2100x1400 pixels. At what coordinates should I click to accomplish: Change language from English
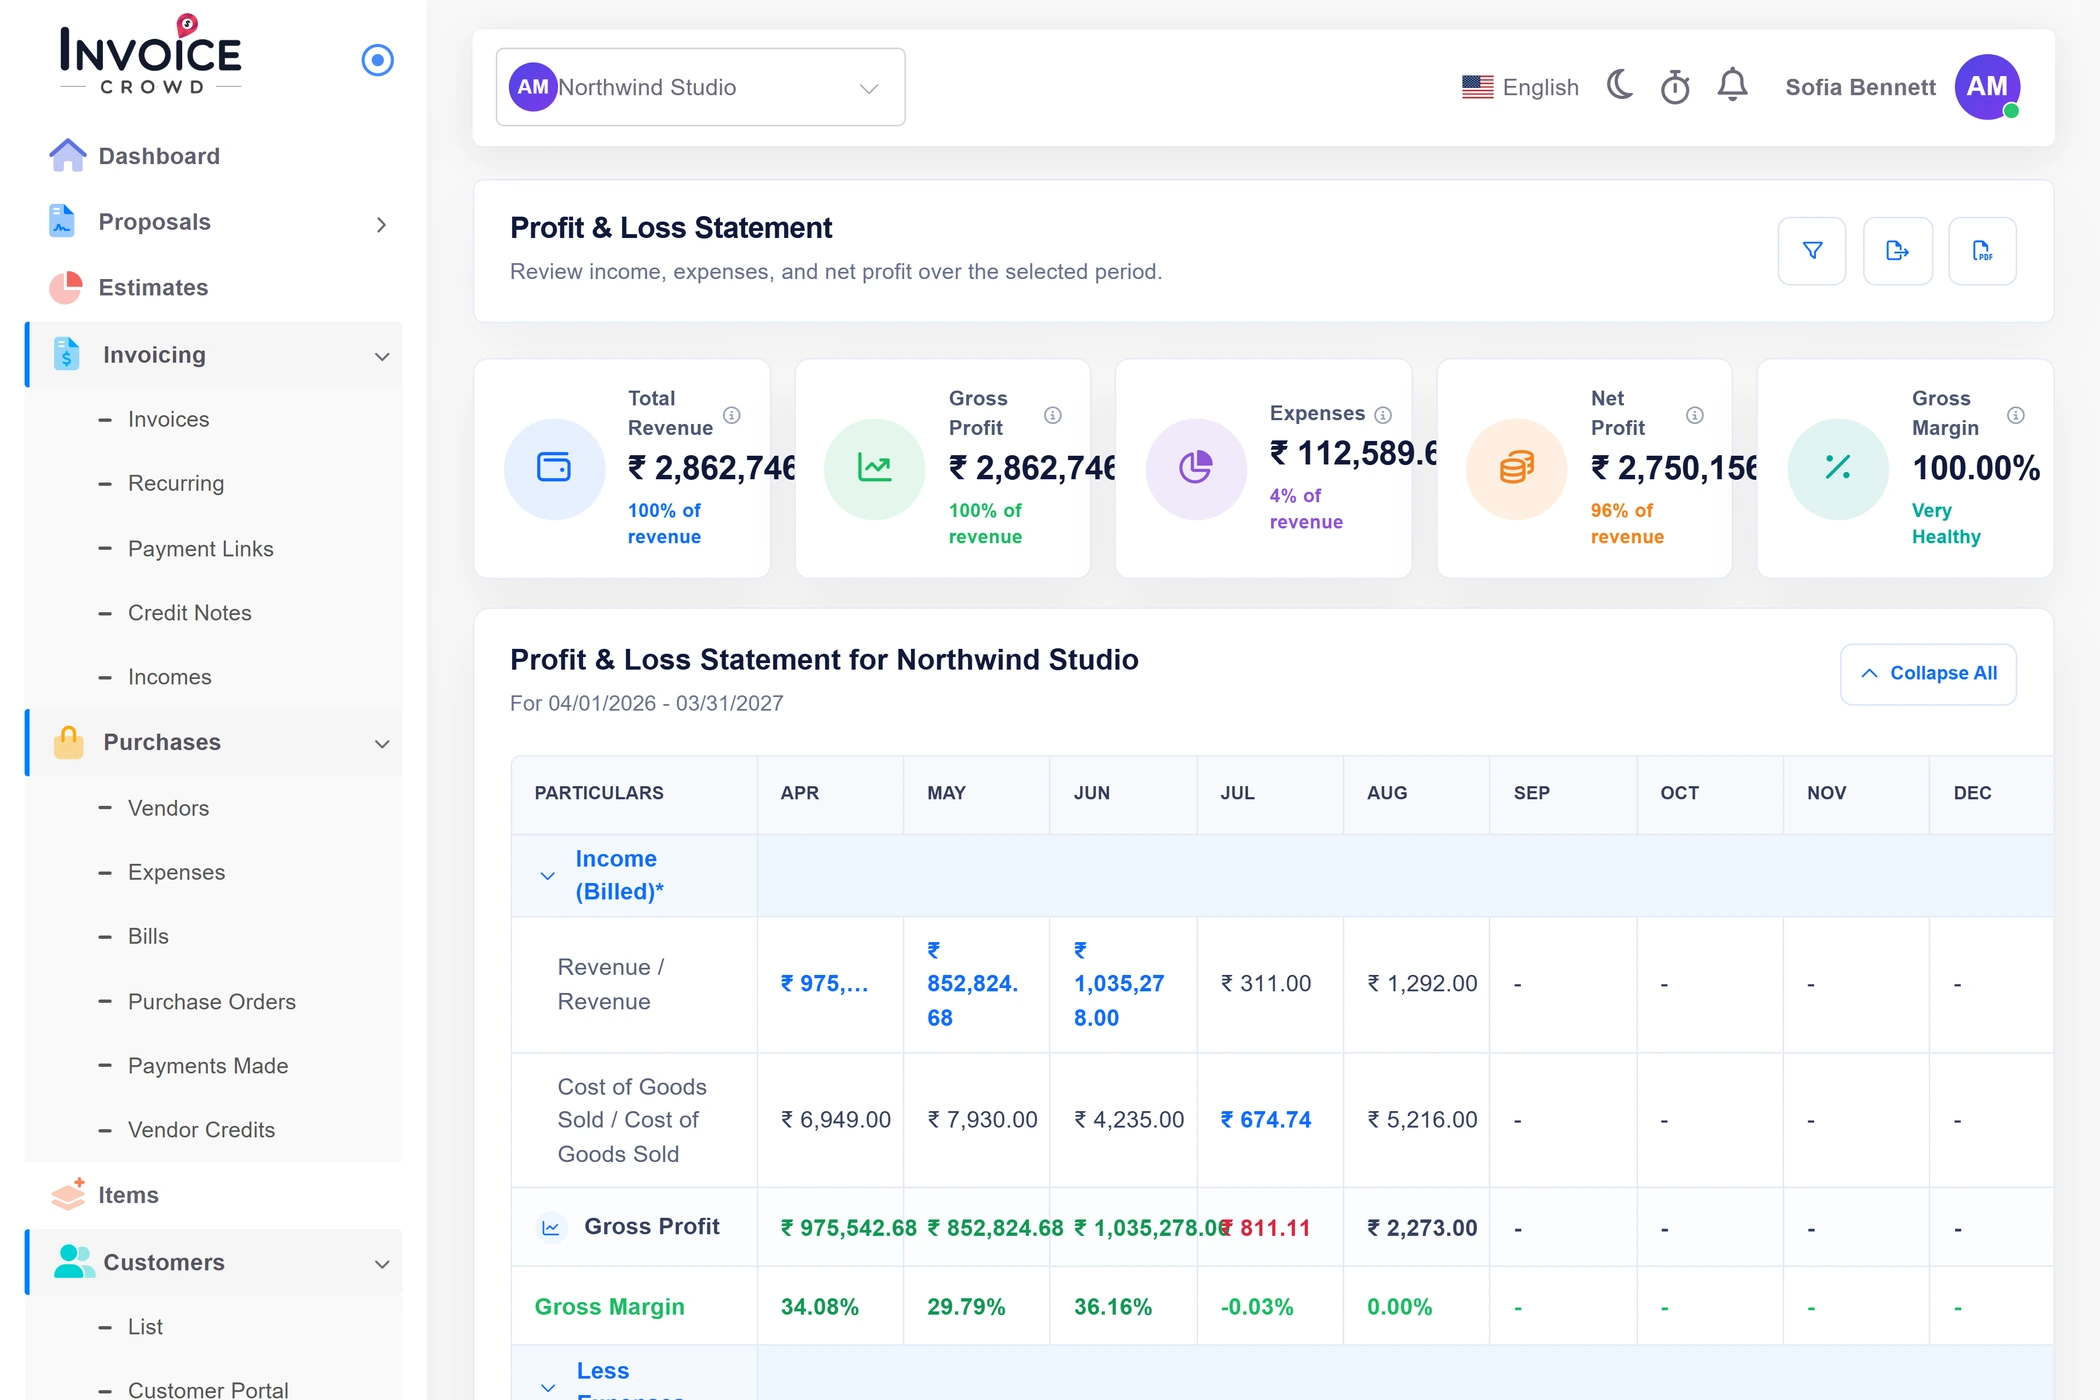[1520, 87]
